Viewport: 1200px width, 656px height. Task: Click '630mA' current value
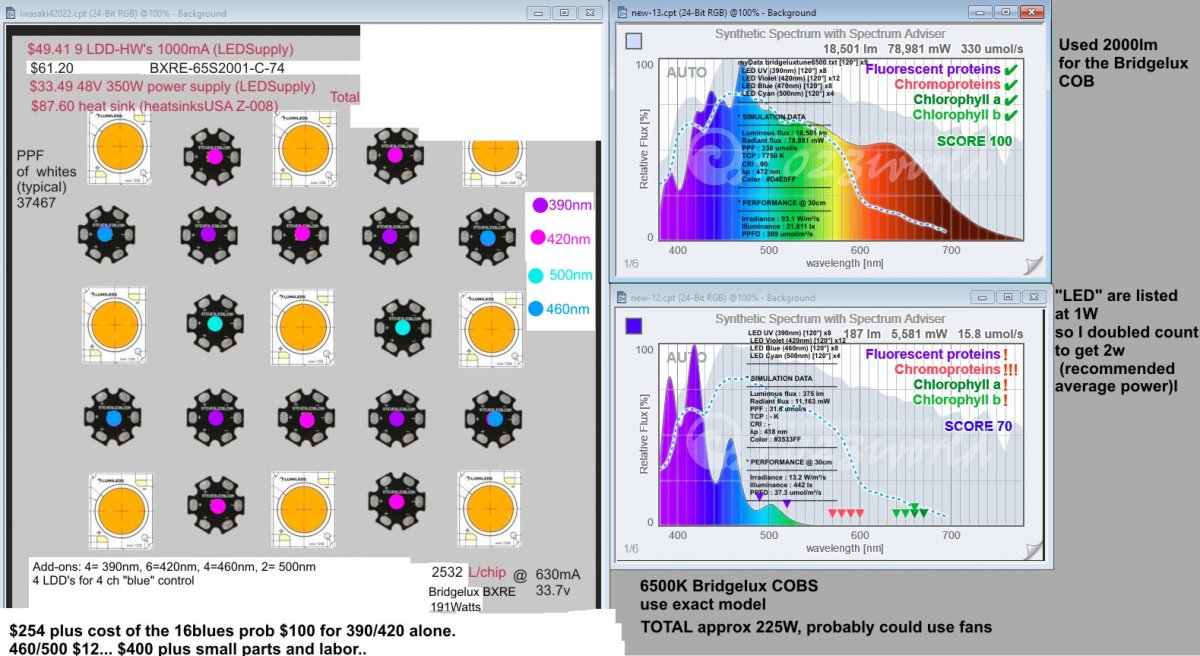point(558,574)
